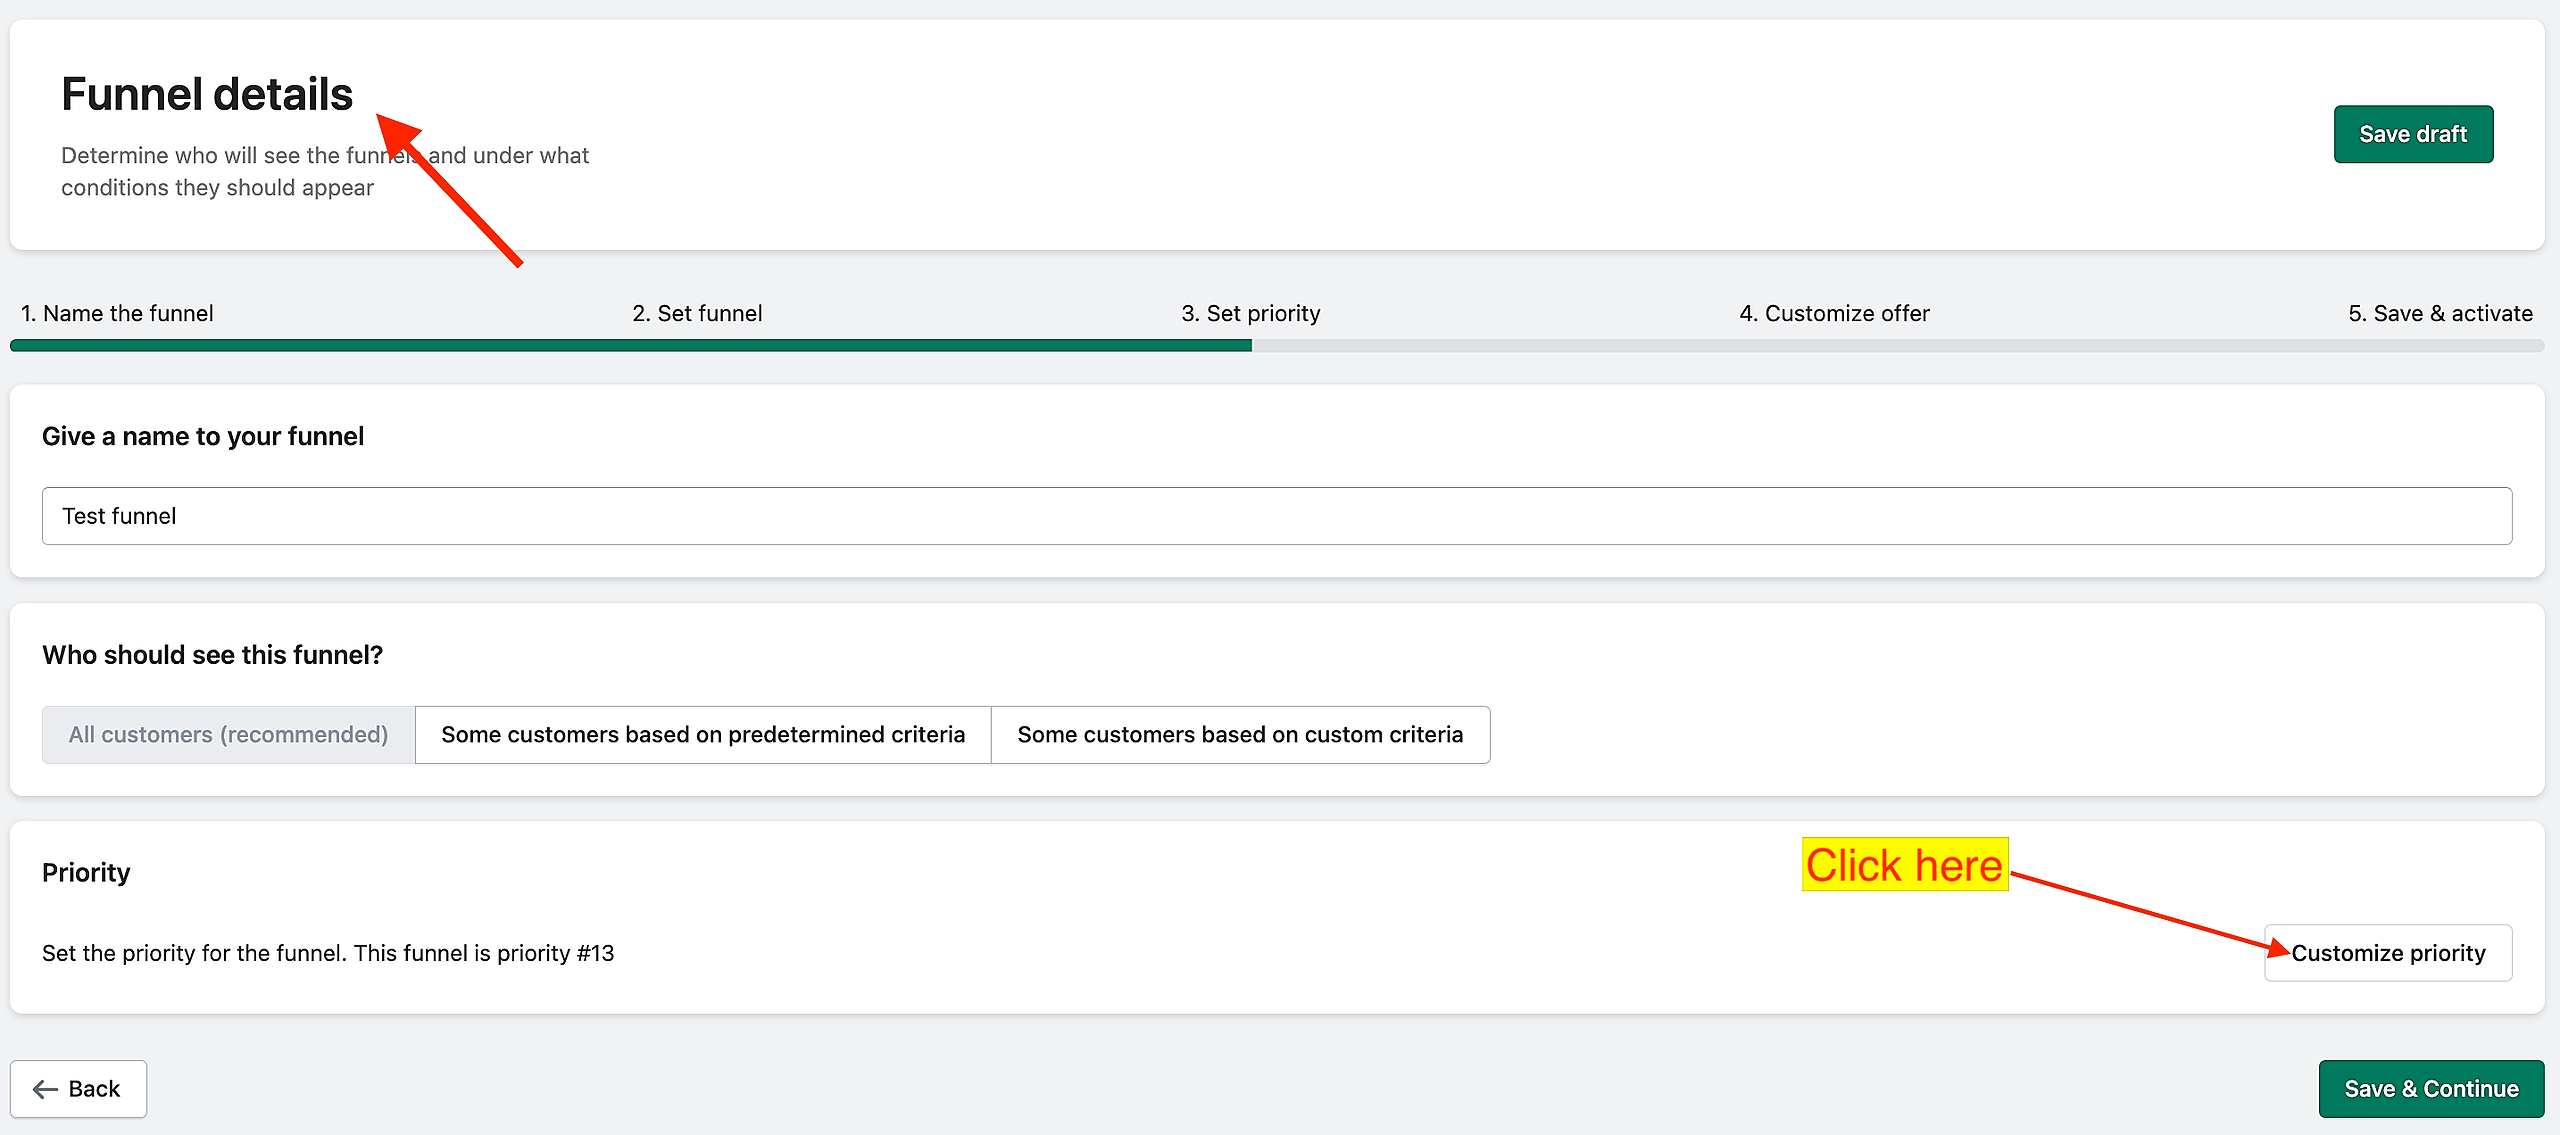This screenshot has height=1135, width=2560.
Task: Click the Back button label
Action: pyautogui.click(x=94, y=1089)
